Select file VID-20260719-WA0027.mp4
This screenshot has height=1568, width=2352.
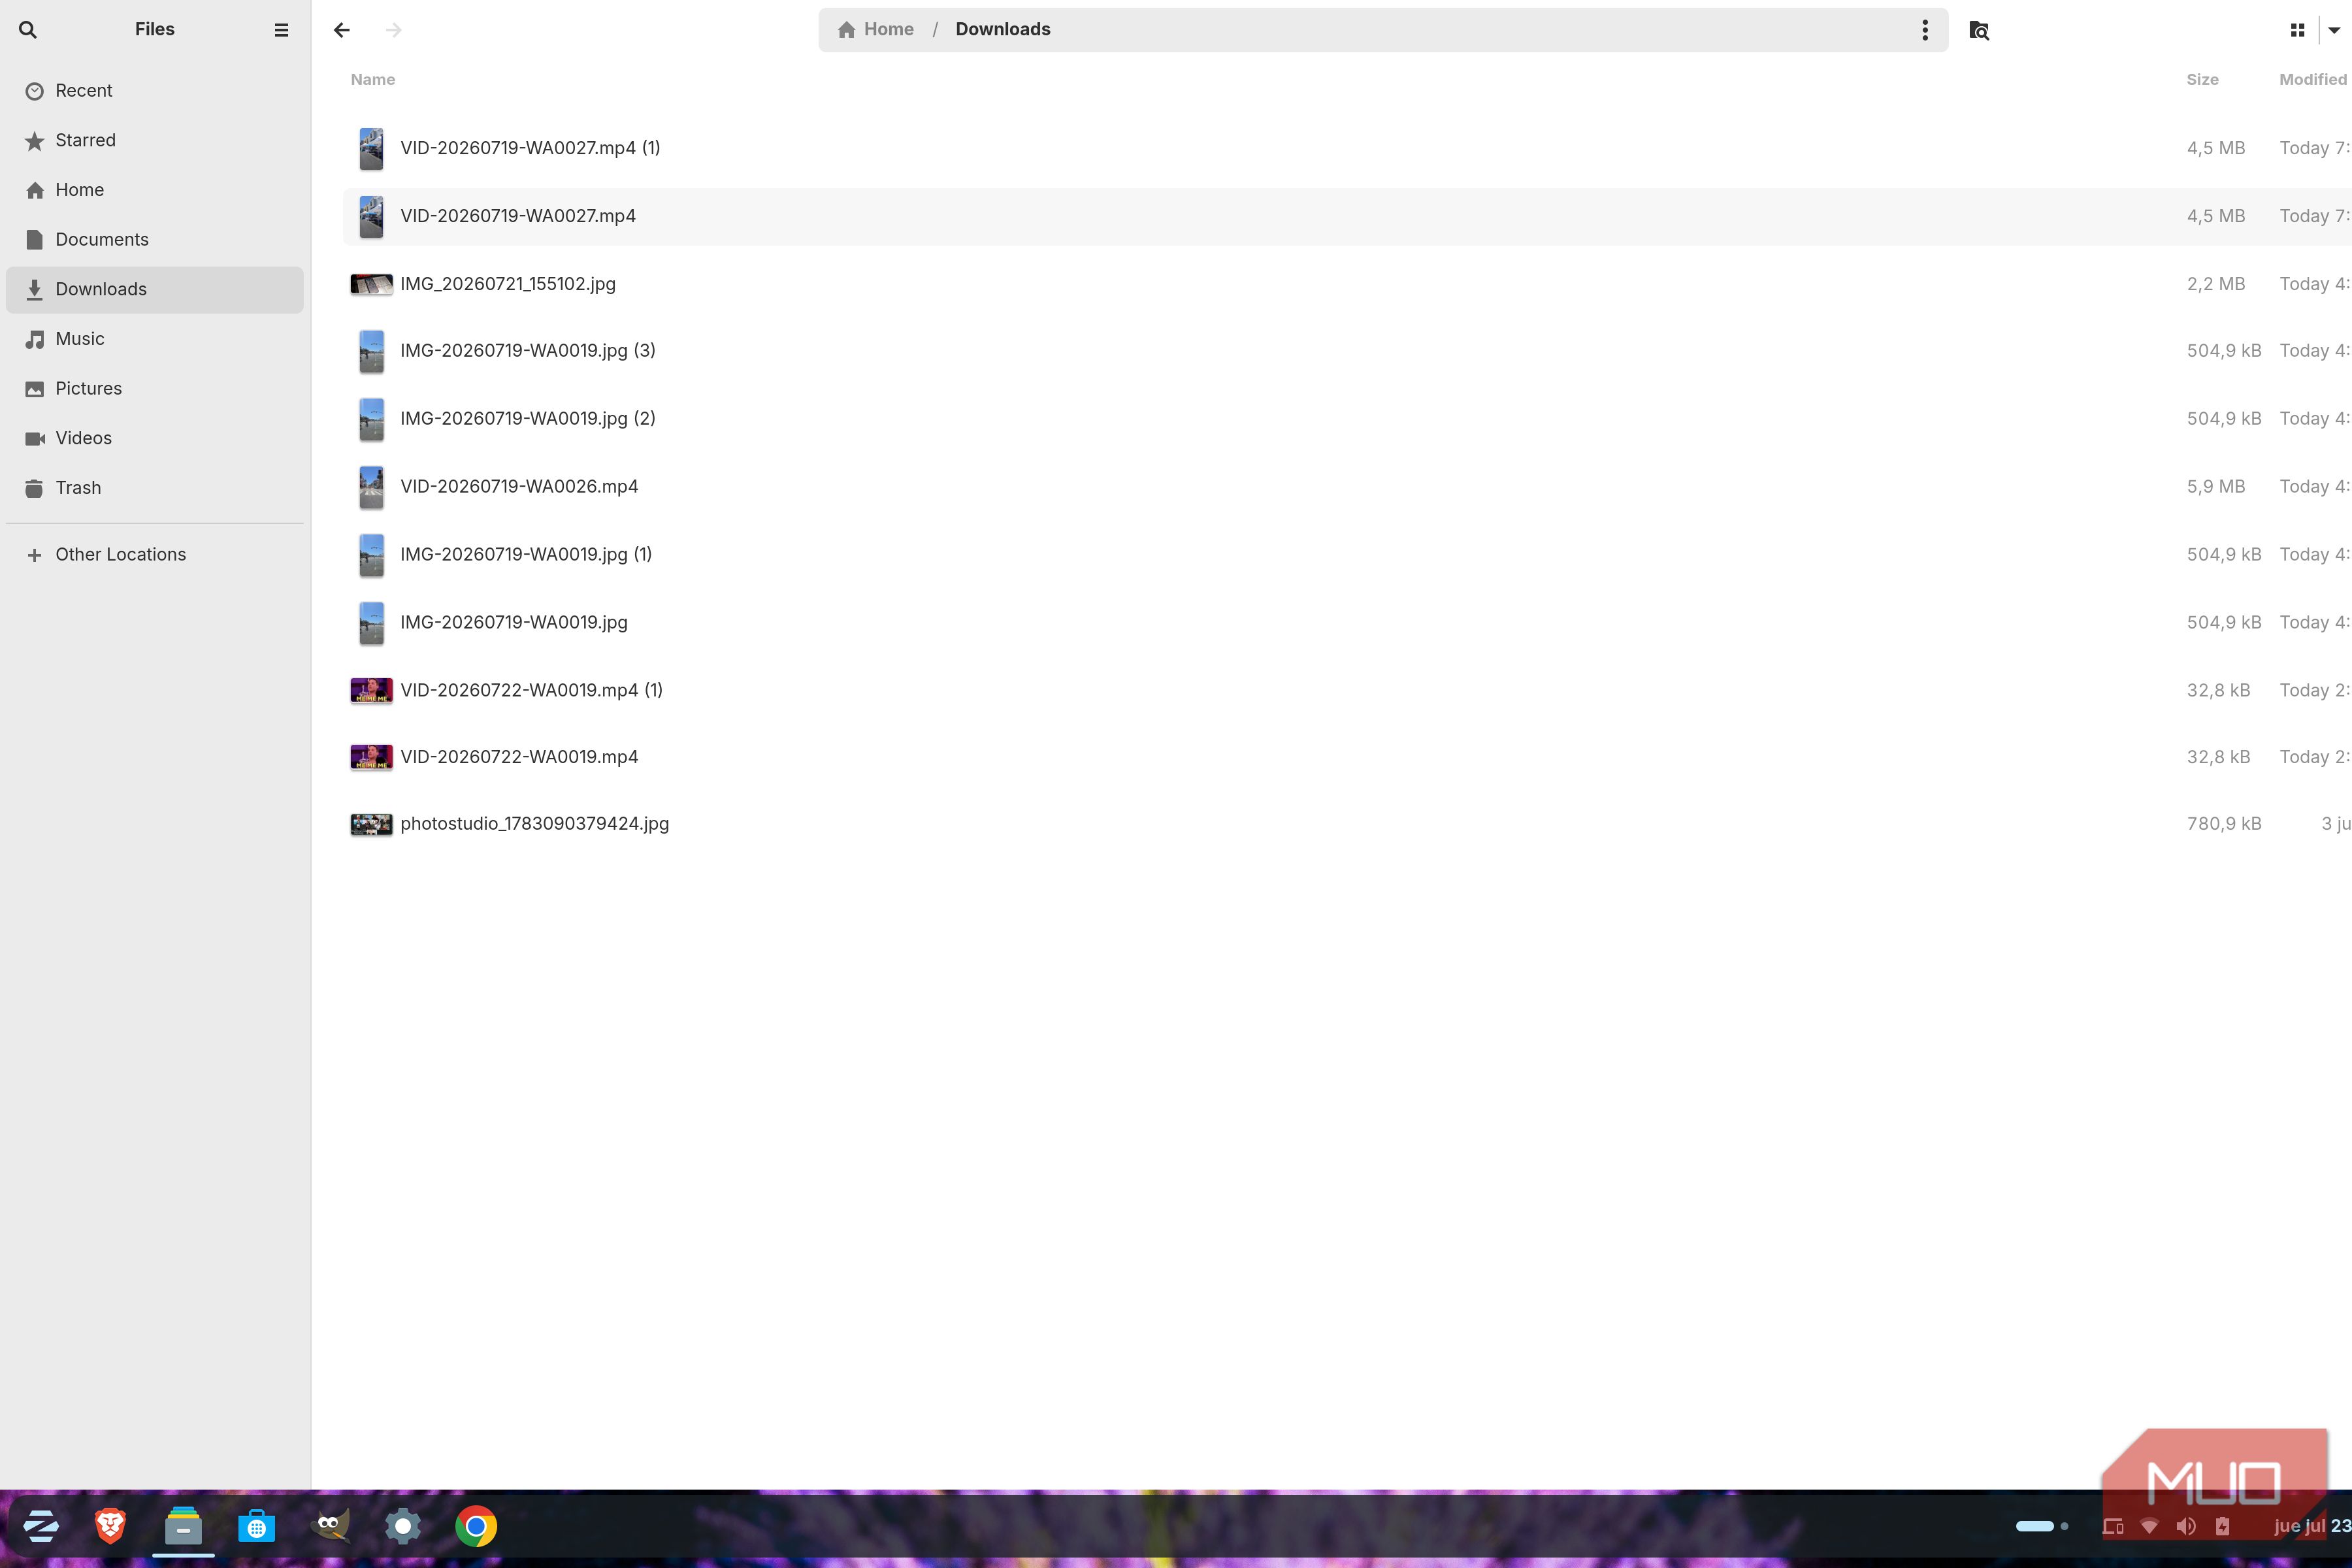click(x=1346, y=217)
